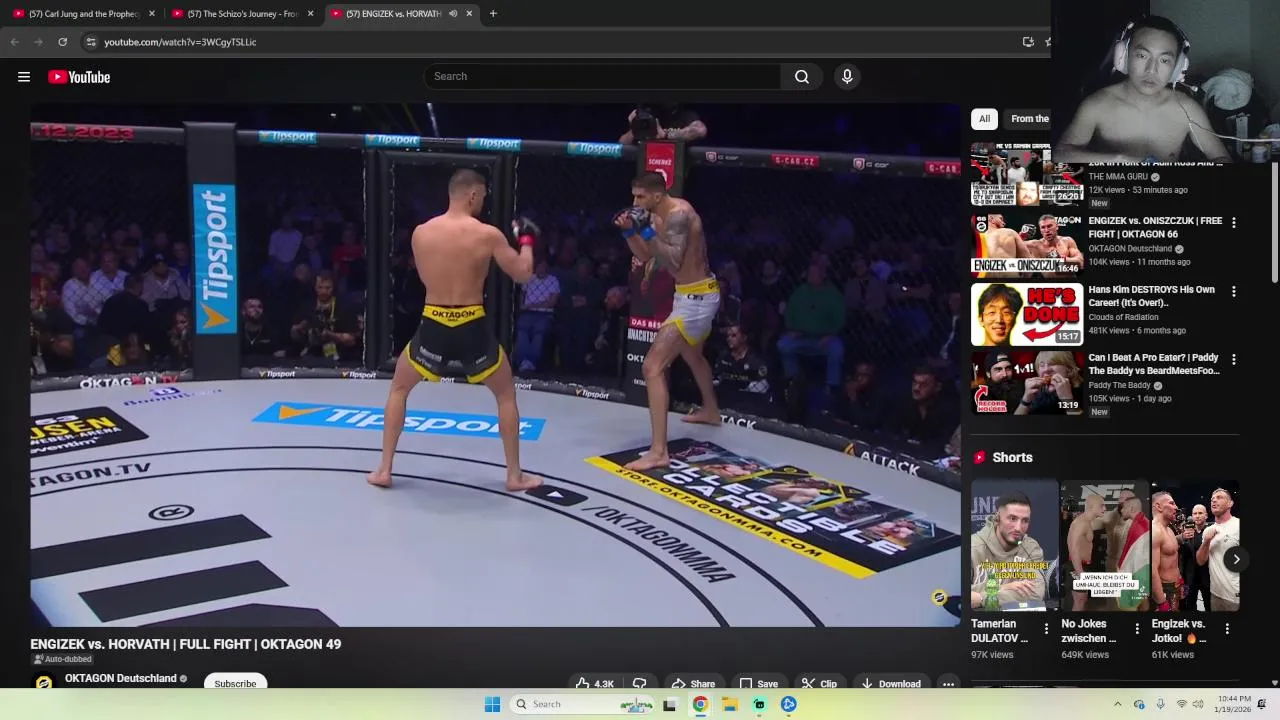Viewport: 1280px width, 720px height.
Task: Show hidden system tray icons chevron
Action: click(x=1118, y=704)
